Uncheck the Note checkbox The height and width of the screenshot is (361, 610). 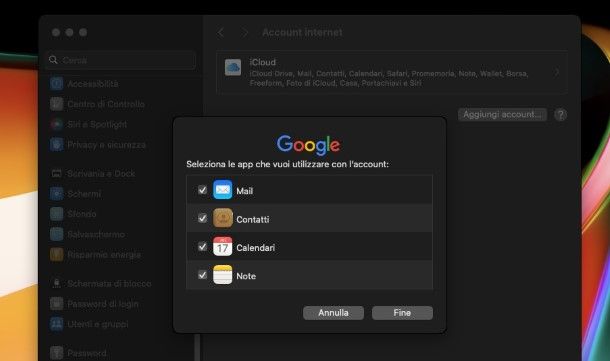(202, 275)
